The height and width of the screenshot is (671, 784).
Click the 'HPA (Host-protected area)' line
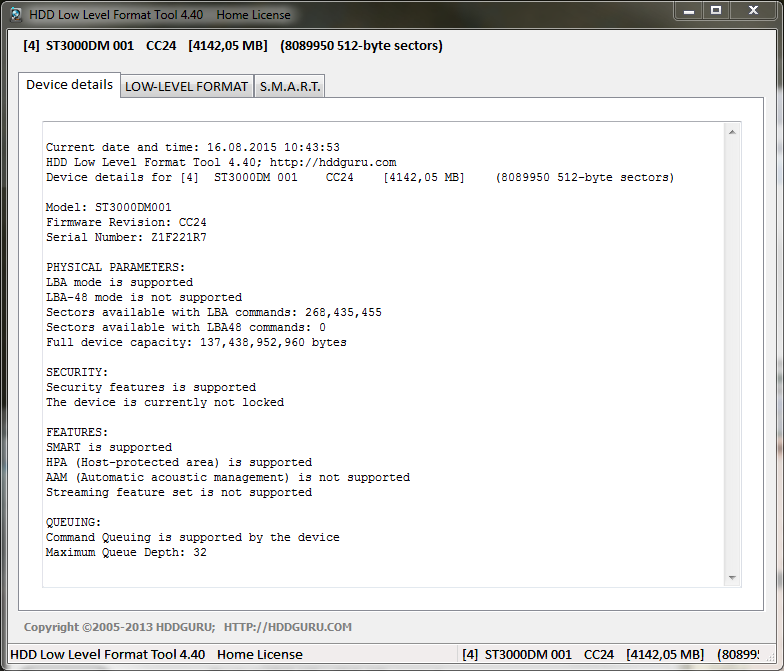(179, 462)
